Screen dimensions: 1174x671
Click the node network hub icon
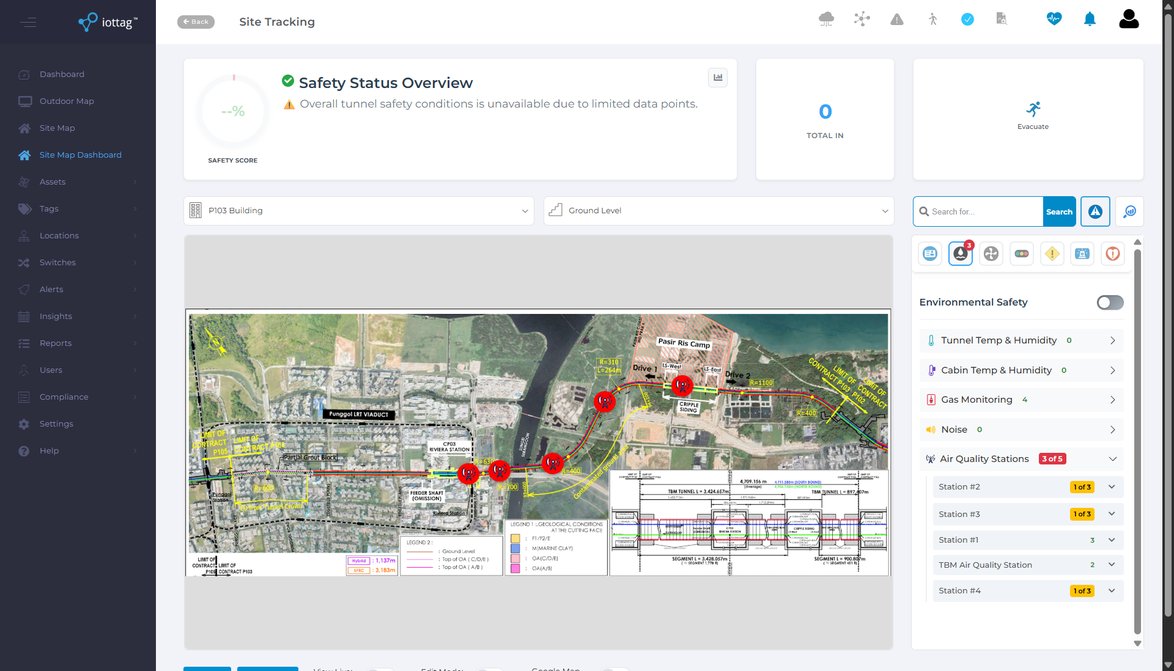tap(862, 19)
